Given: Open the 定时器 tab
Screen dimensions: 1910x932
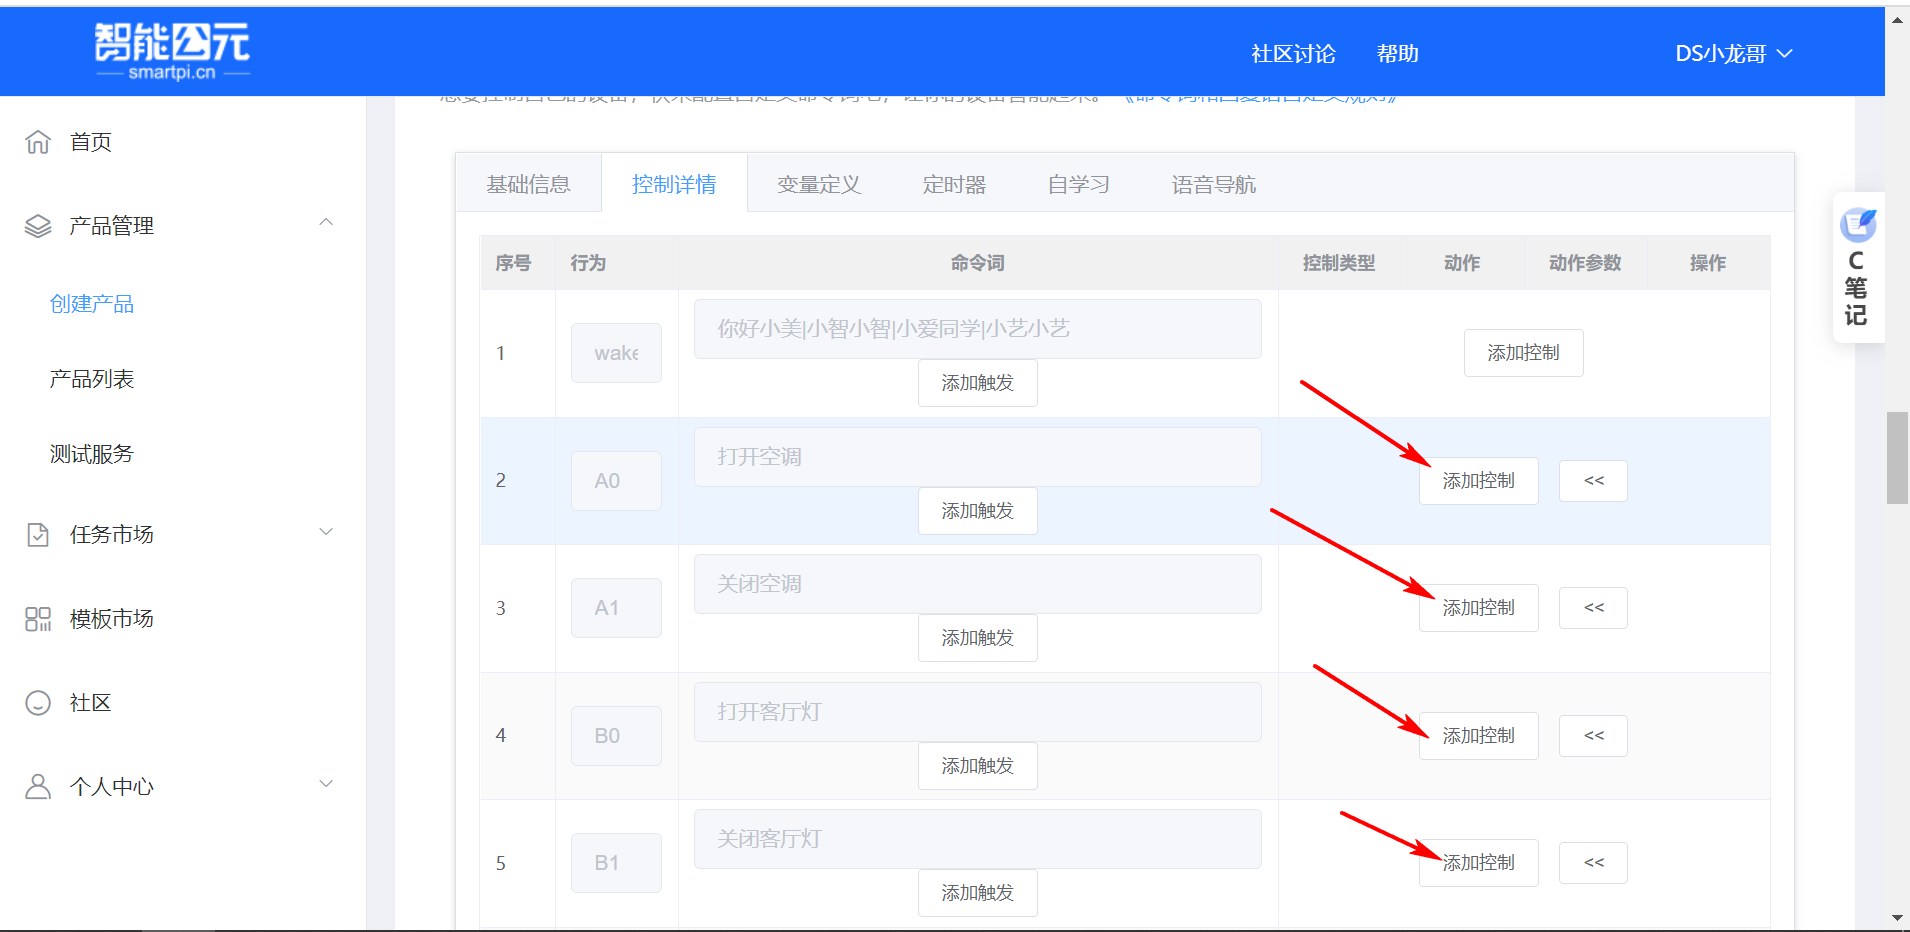Looking at the screenshot, I should [x=954, y=184].
